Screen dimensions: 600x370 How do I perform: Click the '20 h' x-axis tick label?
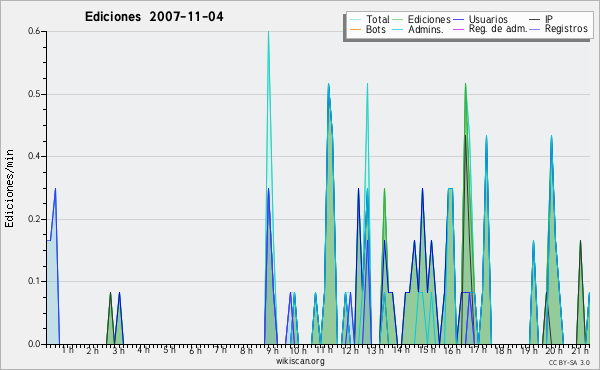tap(554, 350)
